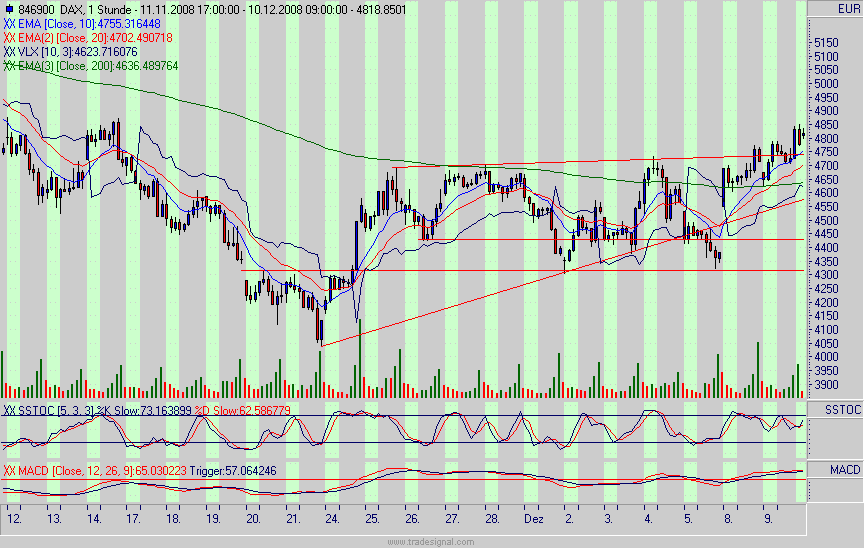The height and width of the screenshot is (548, 864).
Task: Click the 3950 price axis label
Action: click(825, 371)
